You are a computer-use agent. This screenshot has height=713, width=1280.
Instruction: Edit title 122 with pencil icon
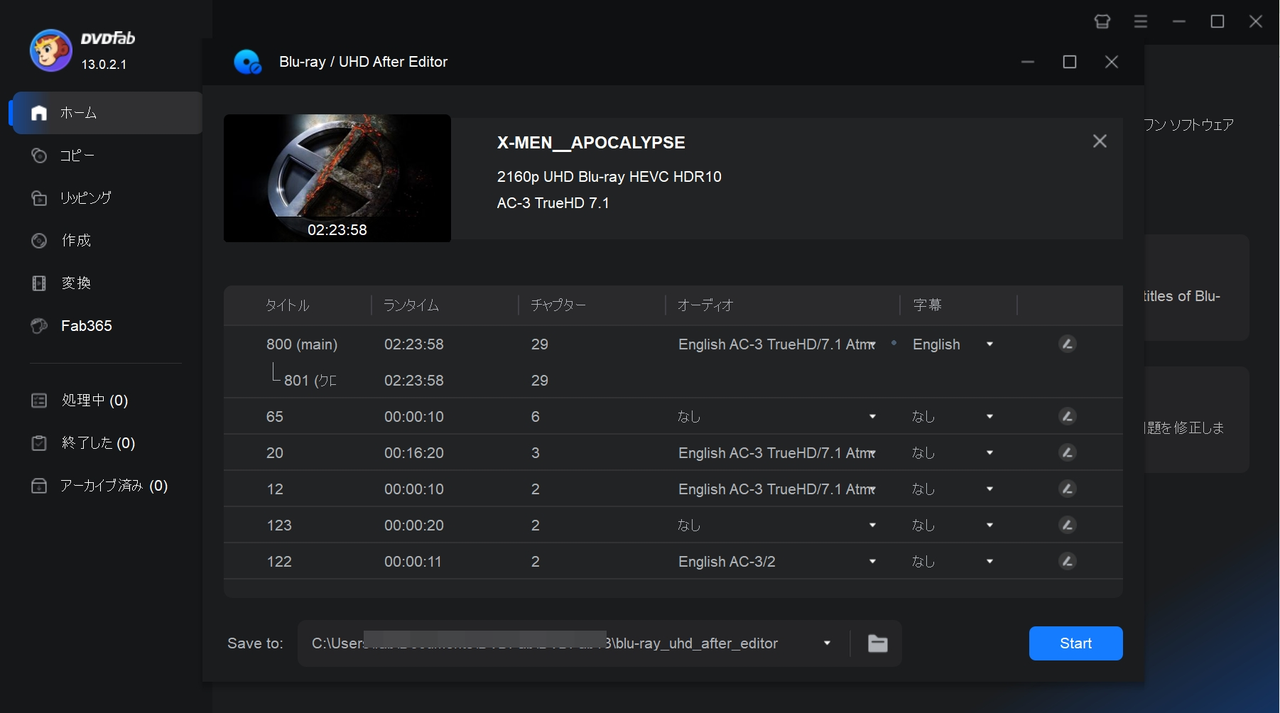tap(1067, 562)
